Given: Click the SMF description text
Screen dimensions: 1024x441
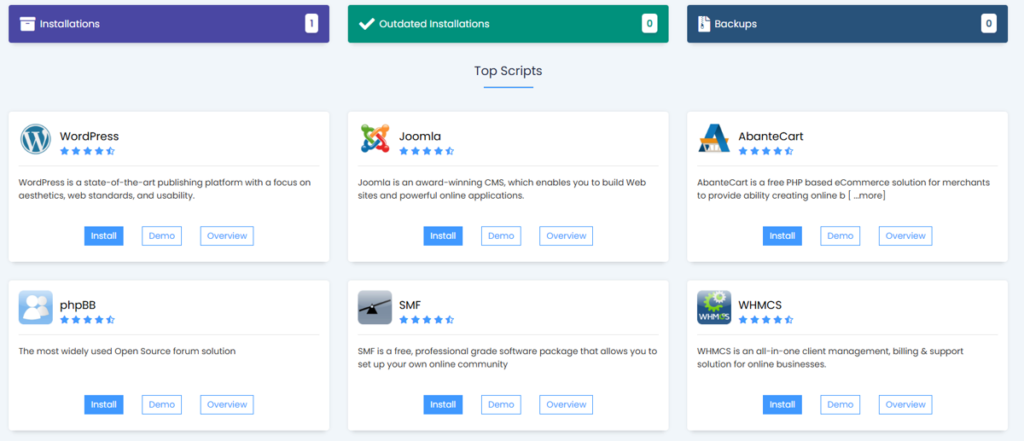Looking at the screenshot, I should tap(507, 358).
